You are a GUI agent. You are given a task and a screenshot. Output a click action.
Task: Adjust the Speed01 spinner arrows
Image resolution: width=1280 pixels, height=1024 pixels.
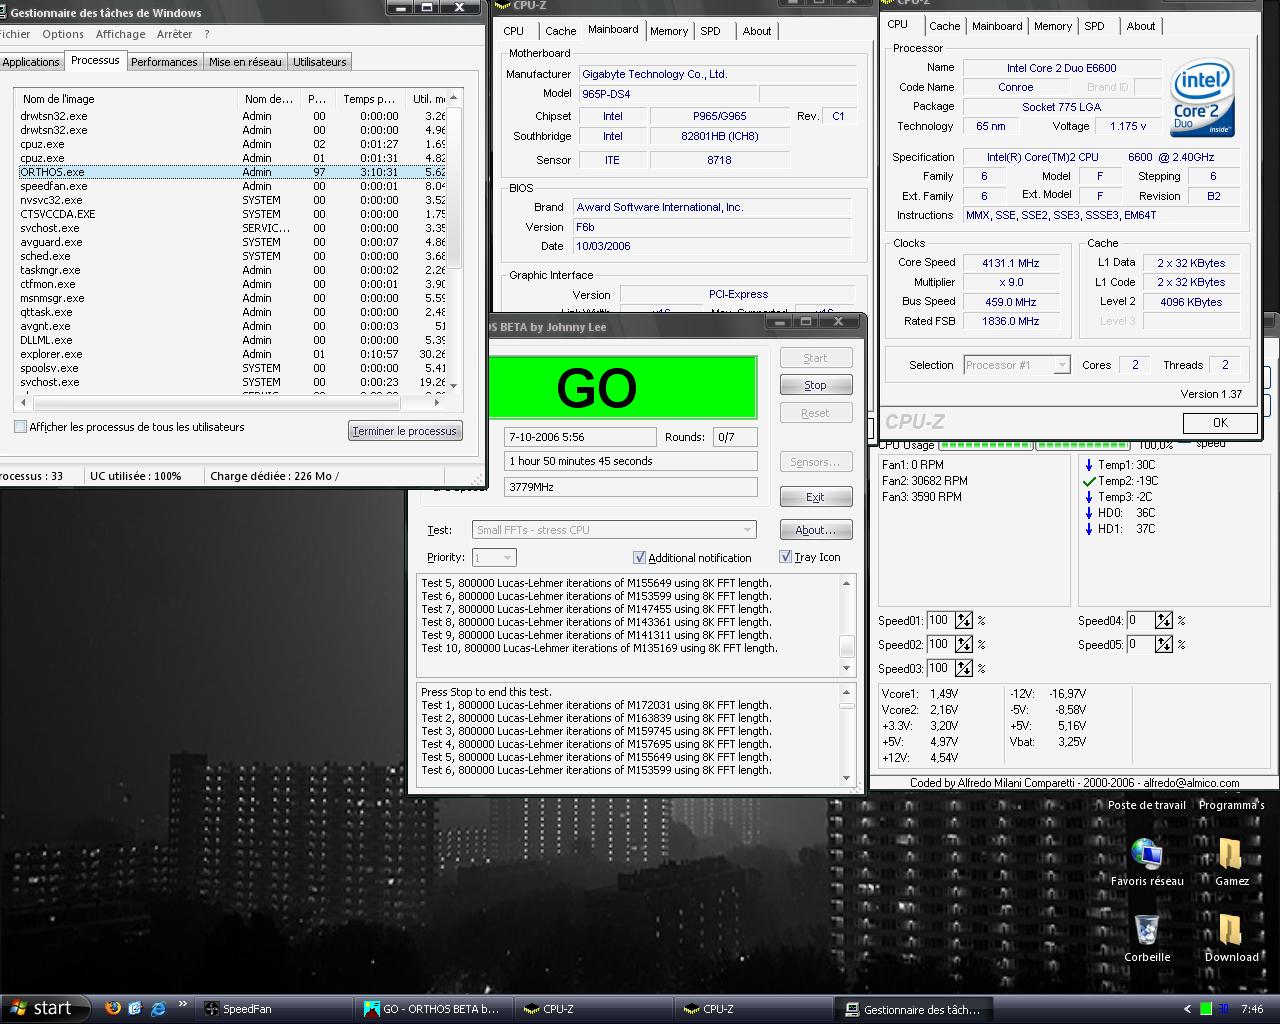tap(963, 621)
